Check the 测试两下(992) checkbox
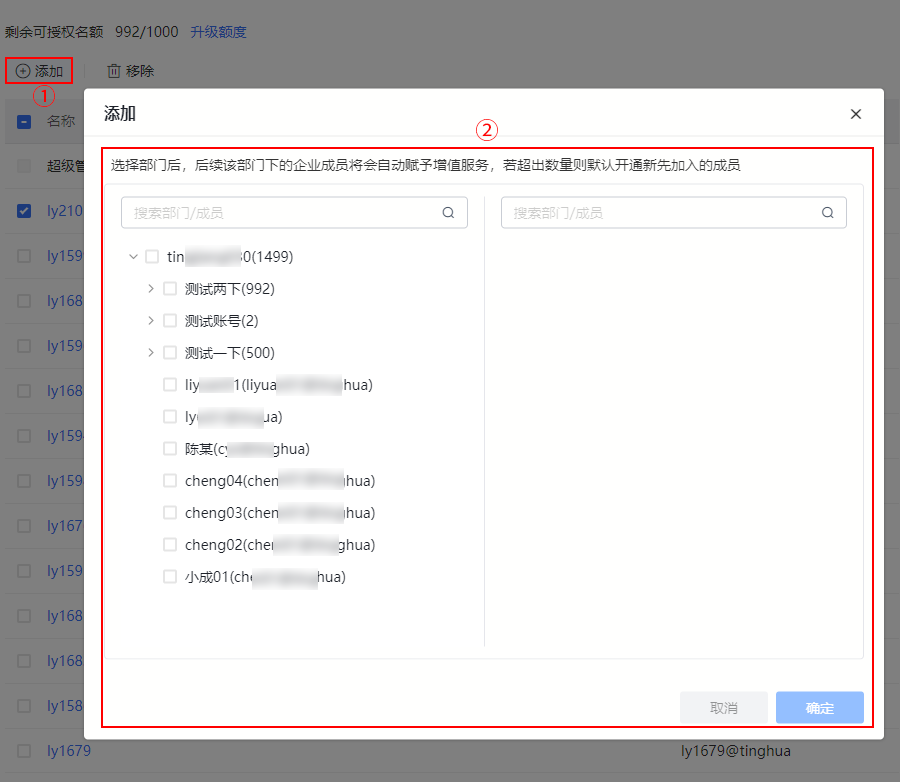The width and height of the screenshot is (900, 782). click(x=170, y=289)
